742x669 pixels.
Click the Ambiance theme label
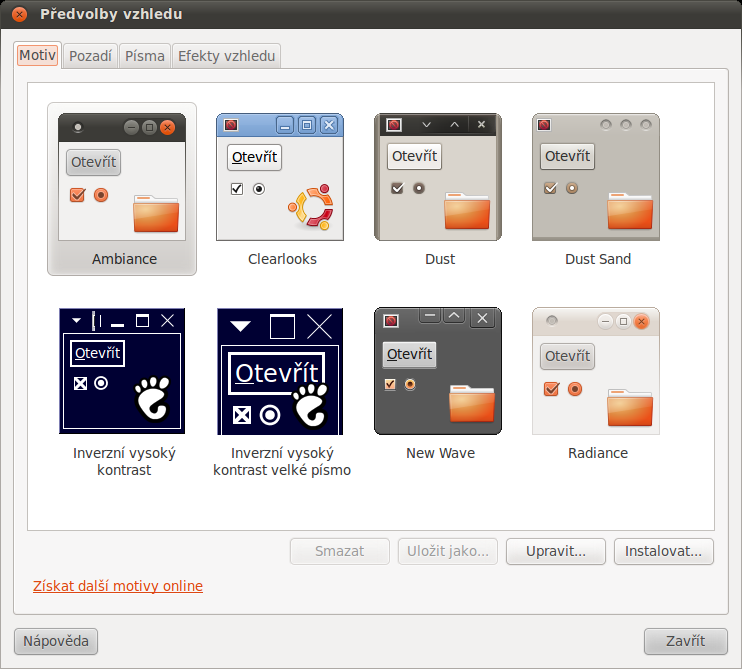point(124,259)
